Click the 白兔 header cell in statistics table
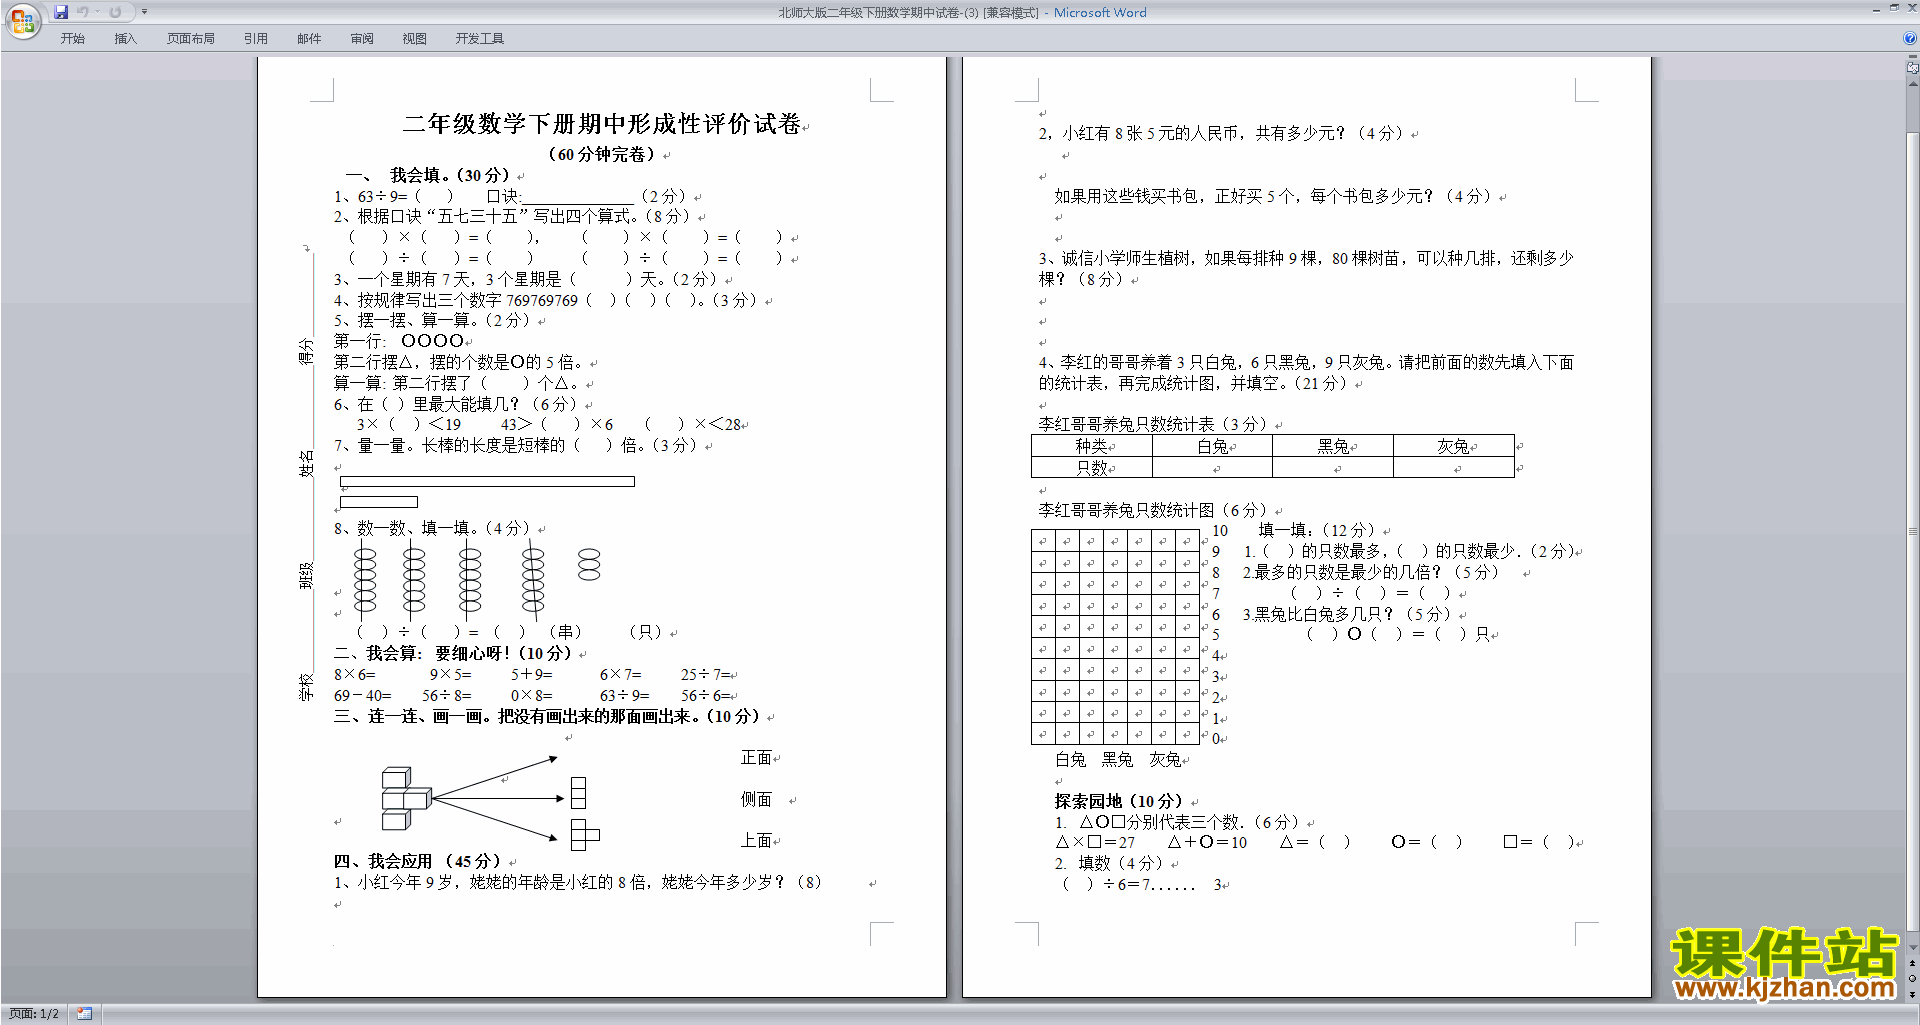 click(1212, 446)
